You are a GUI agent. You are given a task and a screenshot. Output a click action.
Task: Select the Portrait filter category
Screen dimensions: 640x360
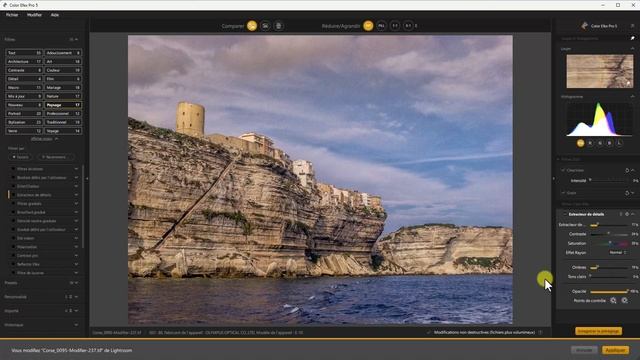pyautogui.click(x=24, y=113)
